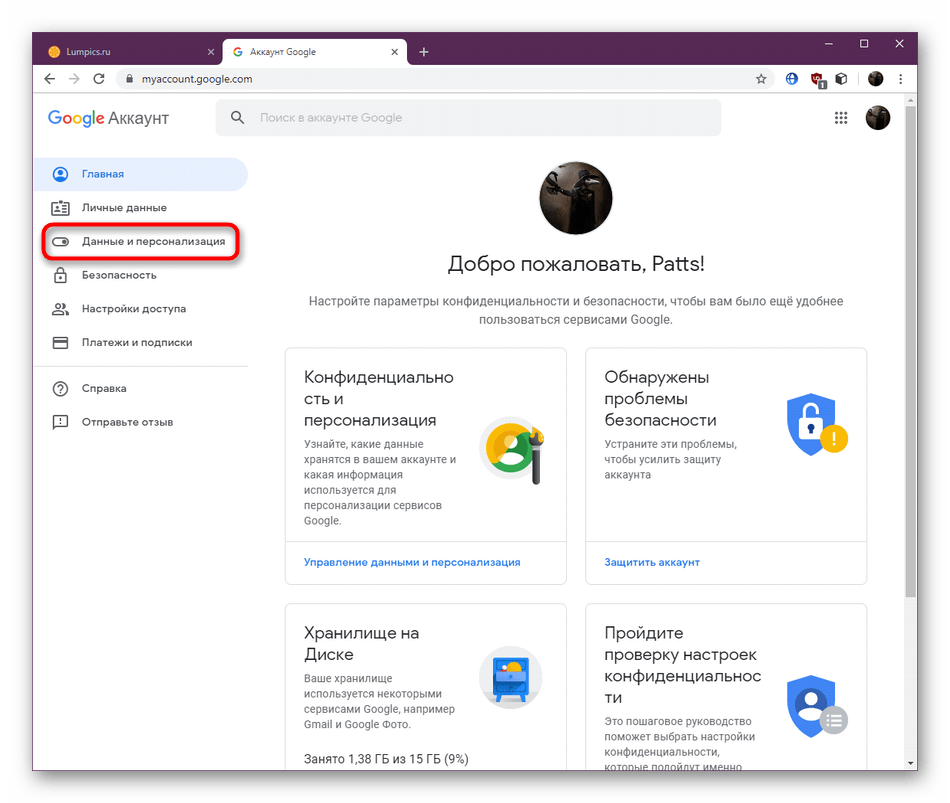Go to Безопасность section

[x=141, y=275]
